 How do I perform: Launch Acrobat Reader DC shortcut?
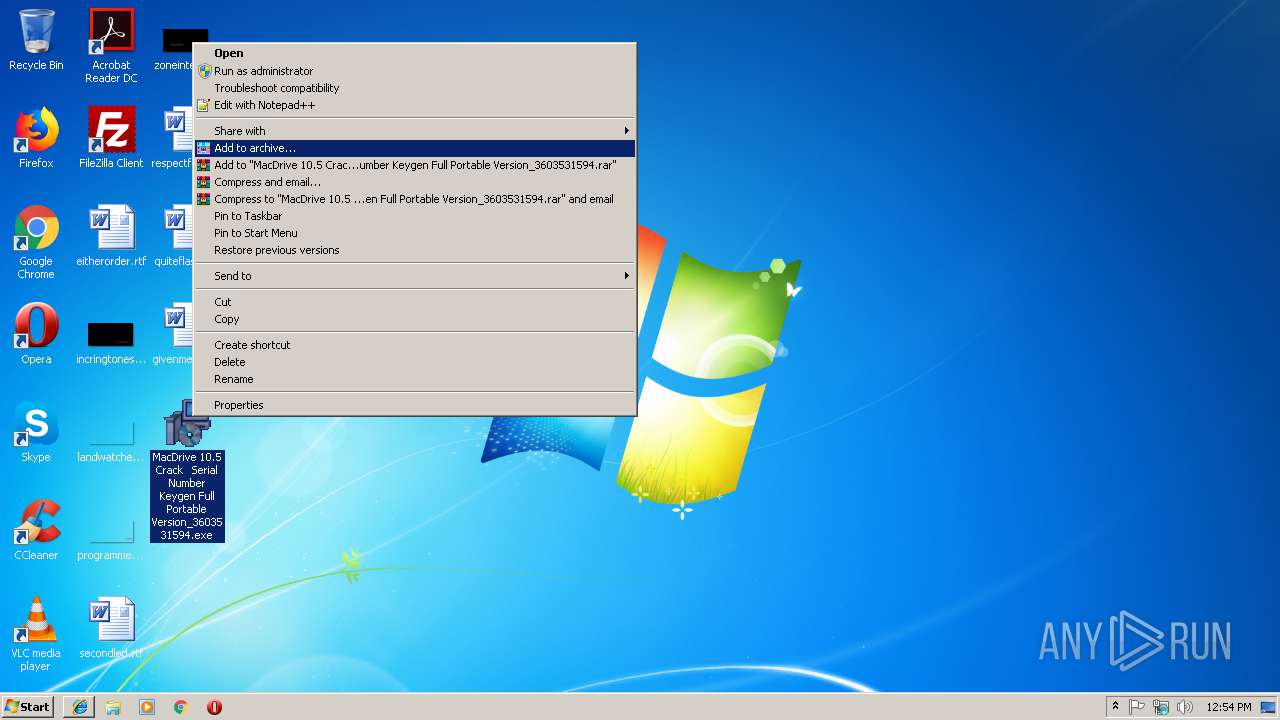(x=111, y=46)
